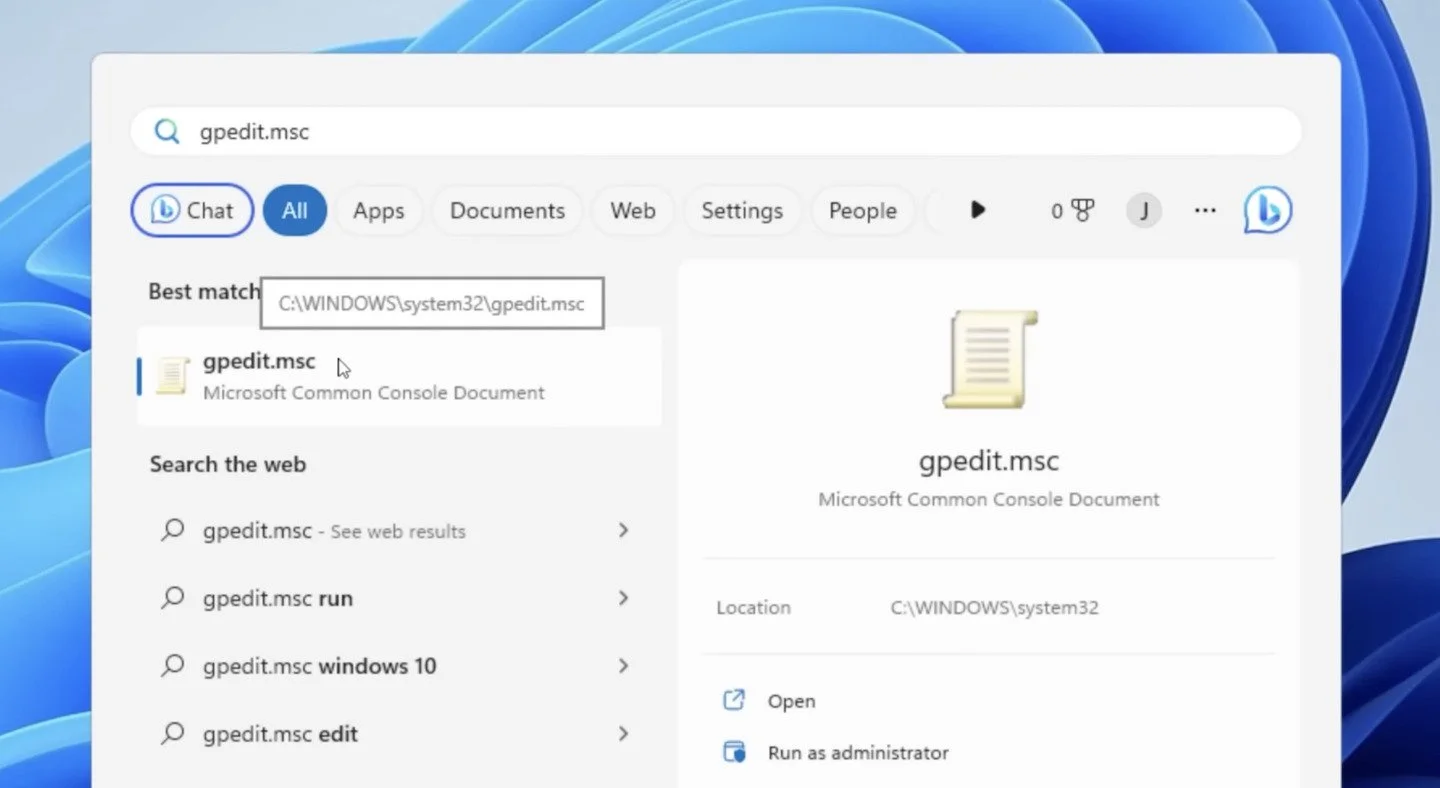1440x788 pixels.
Task: Select 'gpedit.msc windows 10' web suggestion
Action: (400, 666)
